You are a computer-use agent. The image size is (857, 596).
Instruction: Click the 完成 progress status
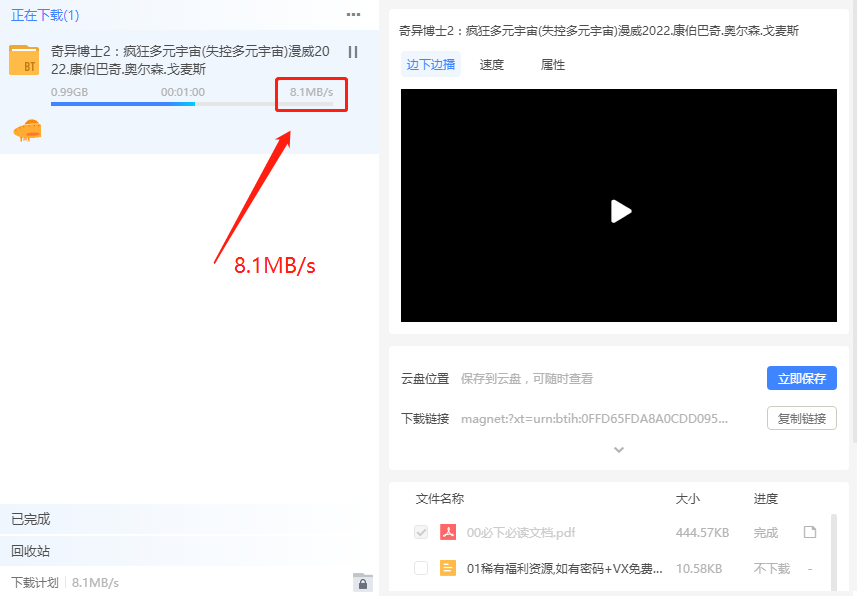coord(766,533)
